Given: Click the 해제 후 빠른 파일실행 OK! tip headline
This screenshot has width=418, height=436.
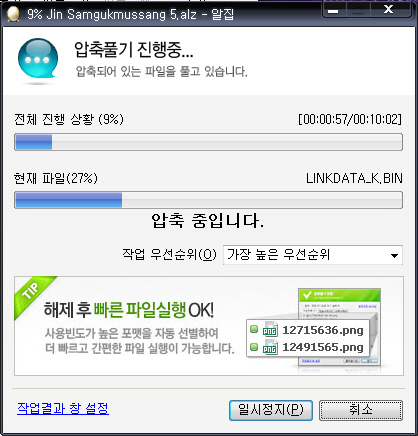Looking at the screenshot, I should [x=129, y=310].
